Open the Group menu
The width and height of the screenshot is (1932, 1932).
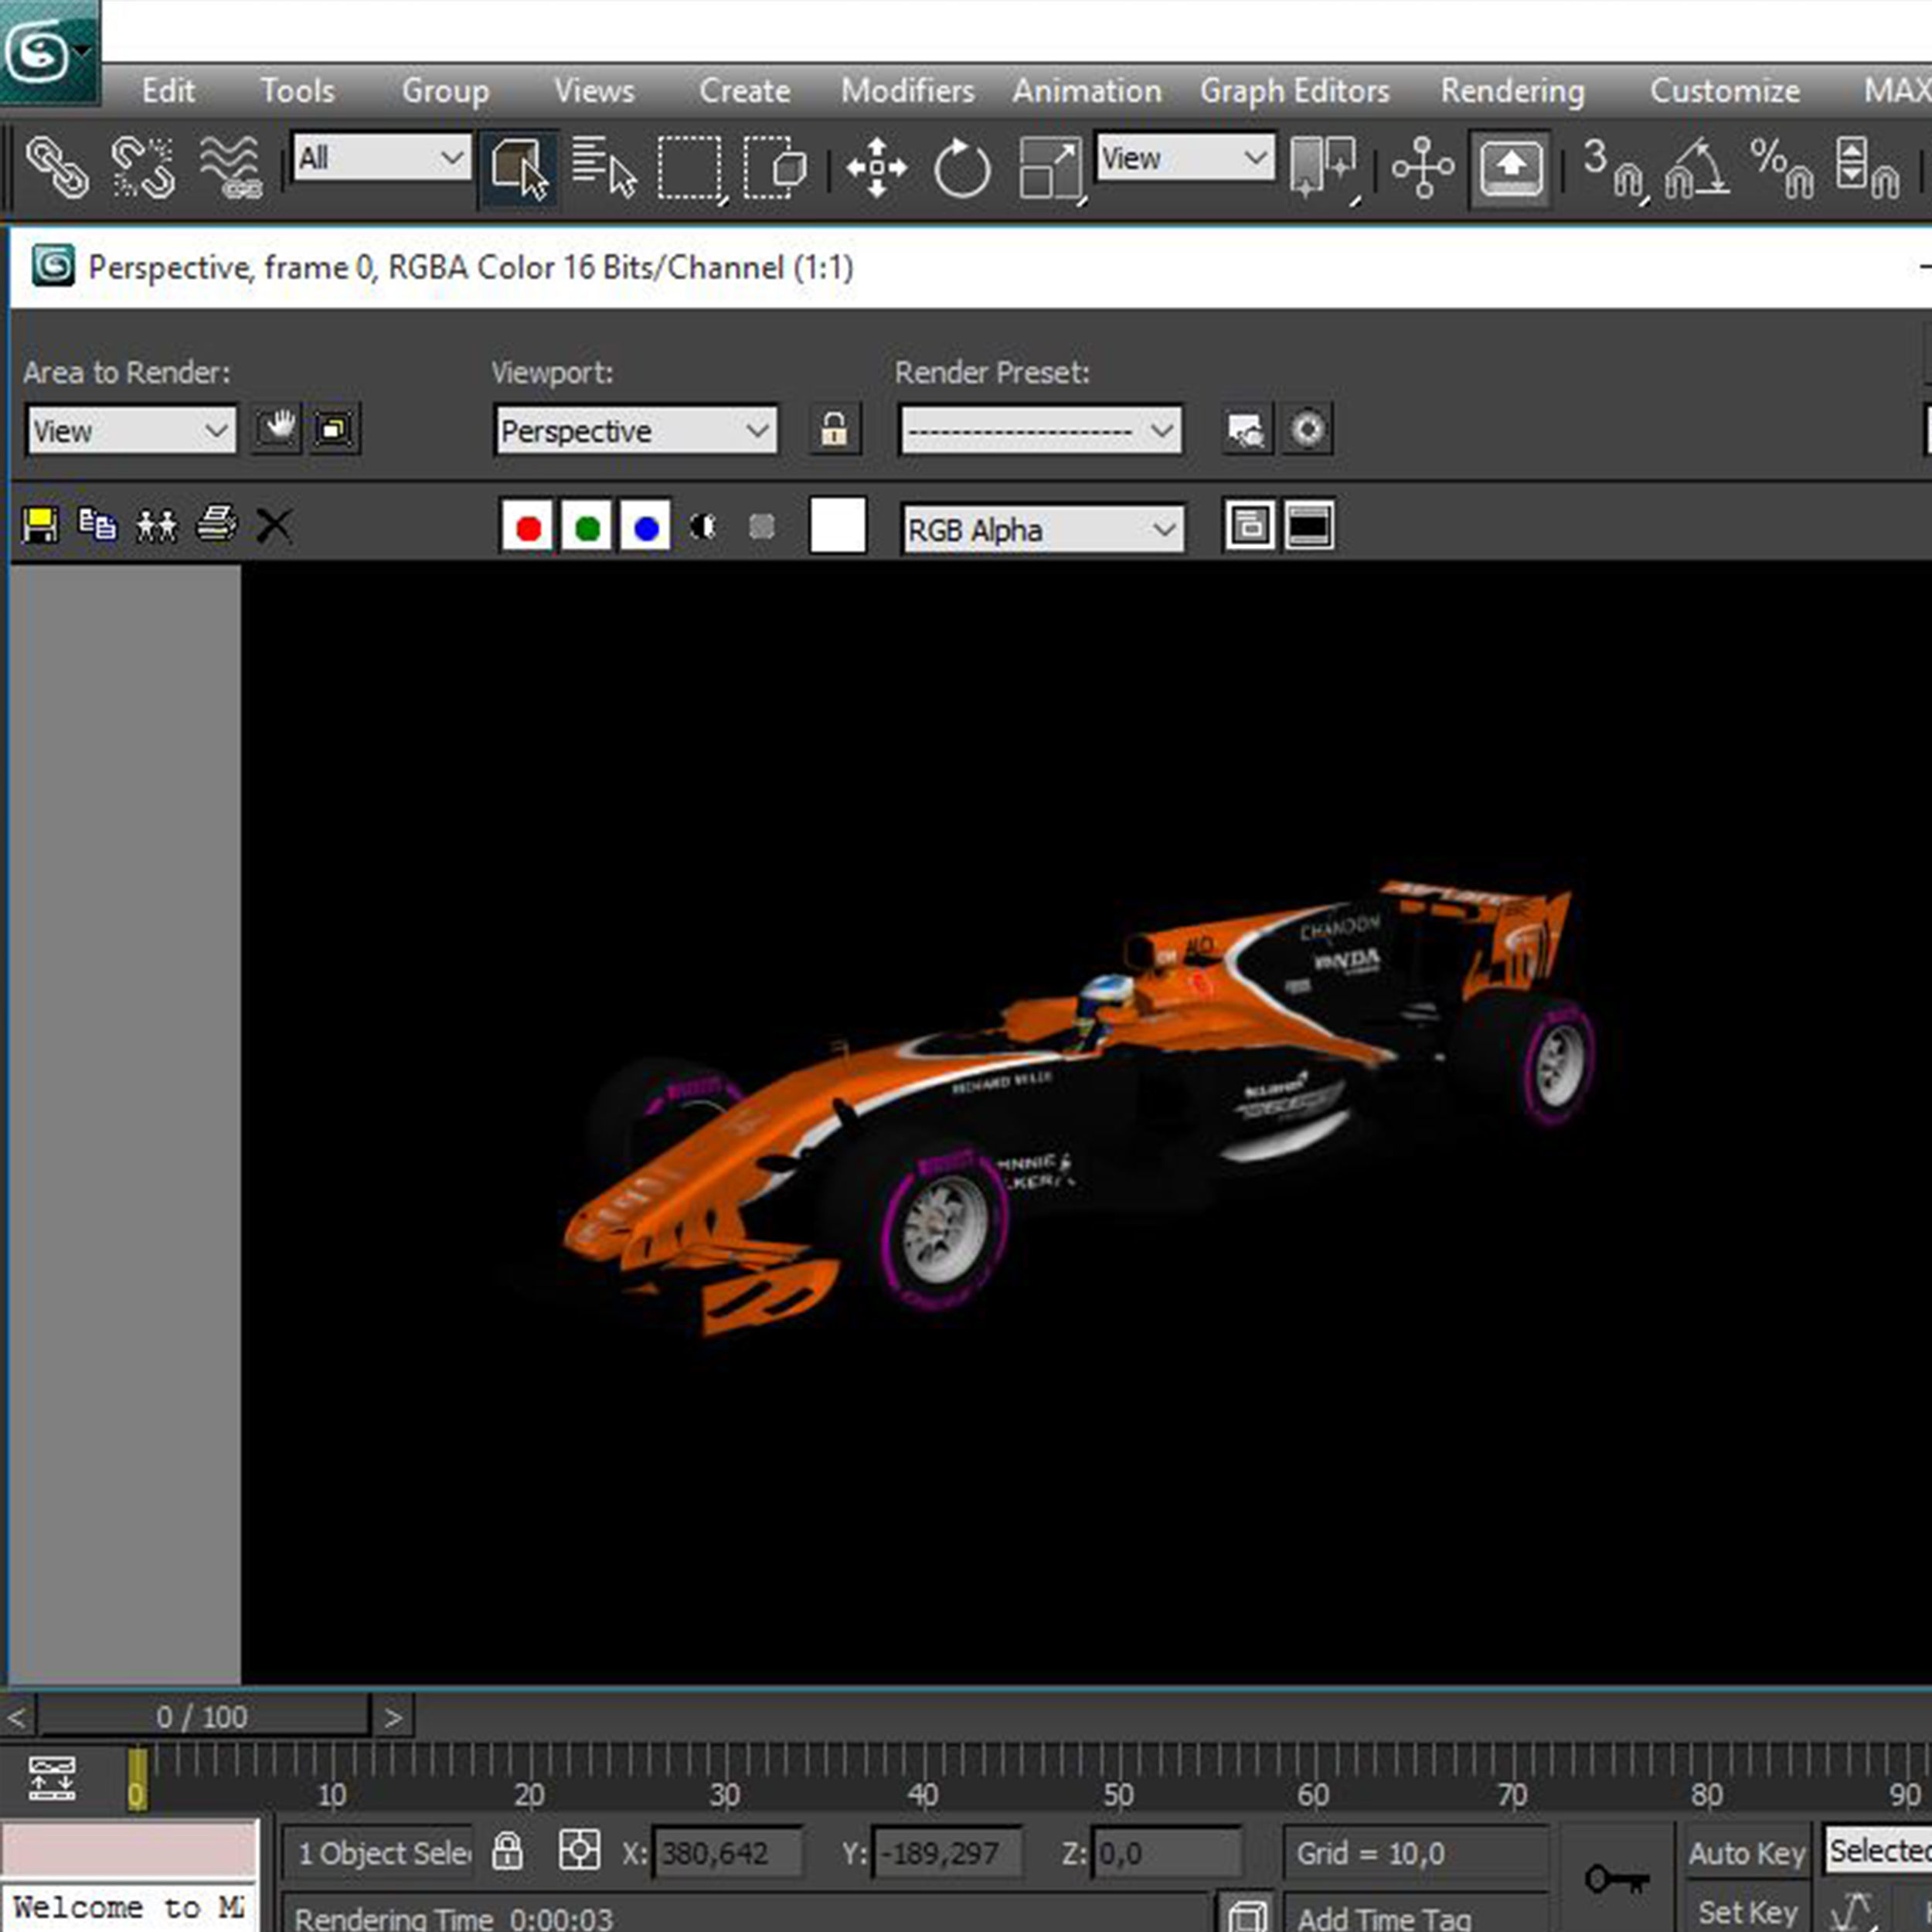(x=445, y=91)
